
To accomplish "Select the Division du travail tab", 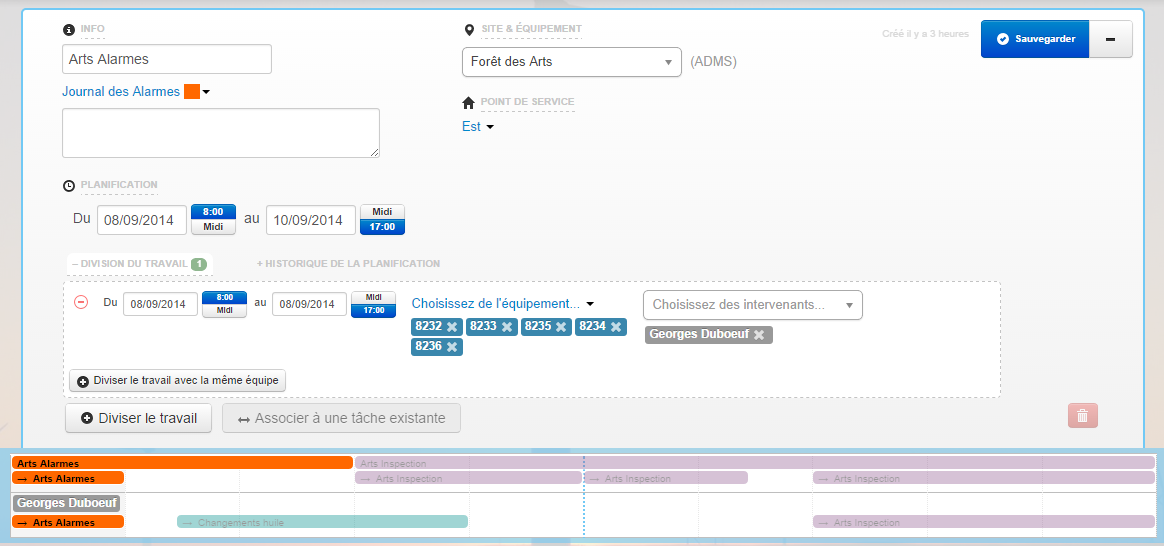I will (x=138, y=264).
